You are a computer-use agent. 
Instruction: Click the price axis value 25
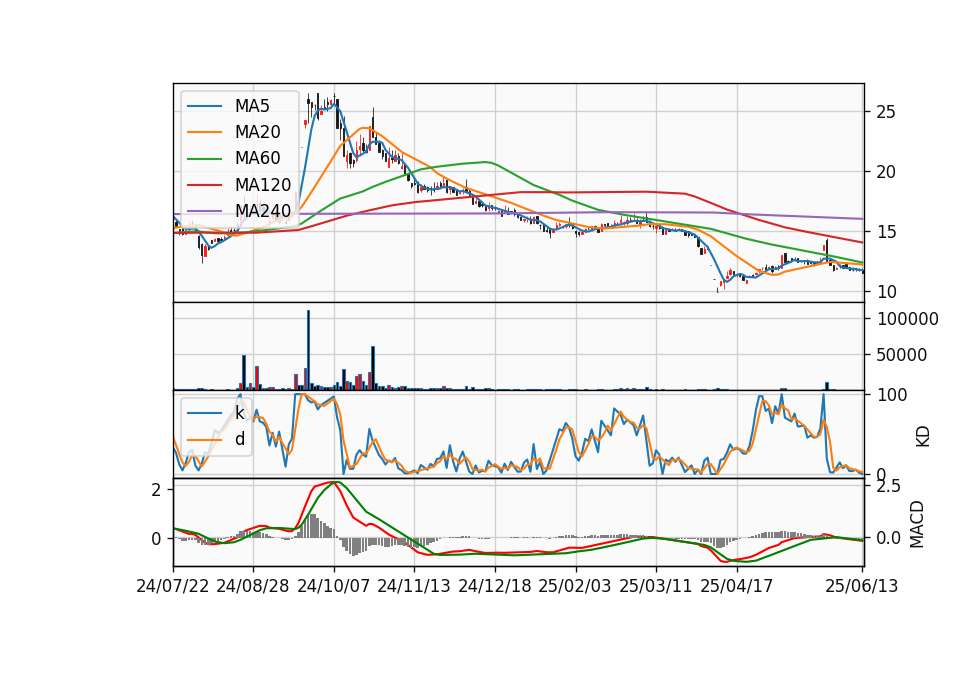pos(886,112)
